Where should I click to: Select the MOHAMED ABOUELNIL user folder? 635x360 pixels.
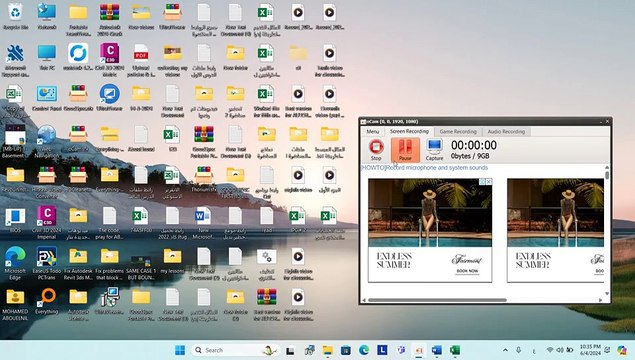[15, 305]
